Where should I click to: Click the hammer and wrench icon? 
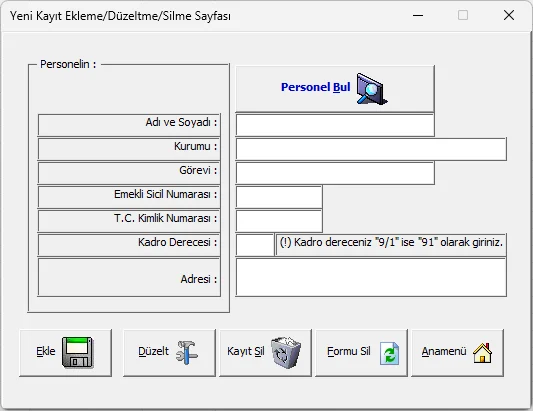(x=187, y=353)
